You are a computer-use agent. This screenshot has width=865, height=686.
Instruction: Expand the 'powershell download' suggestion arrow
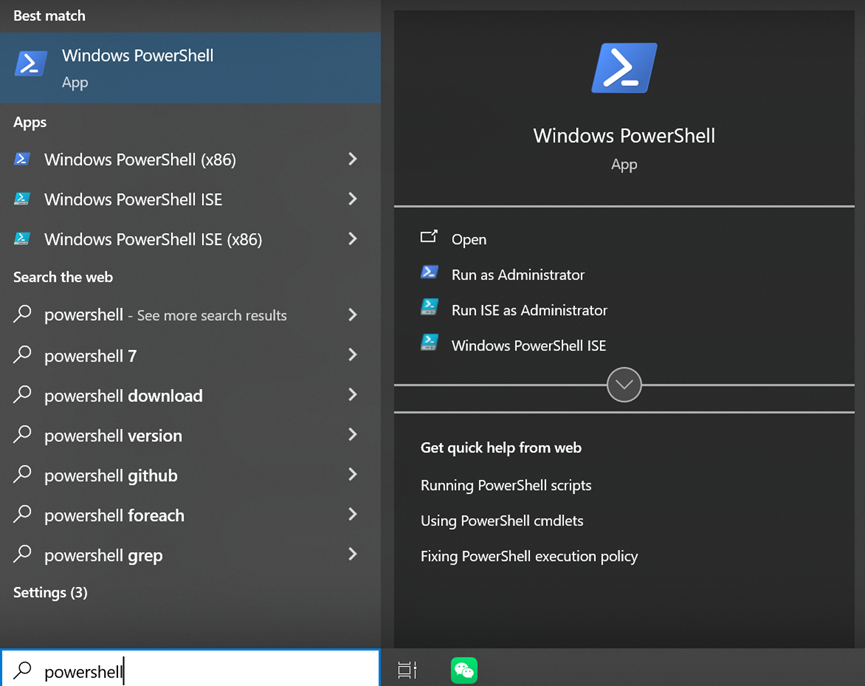353,395
